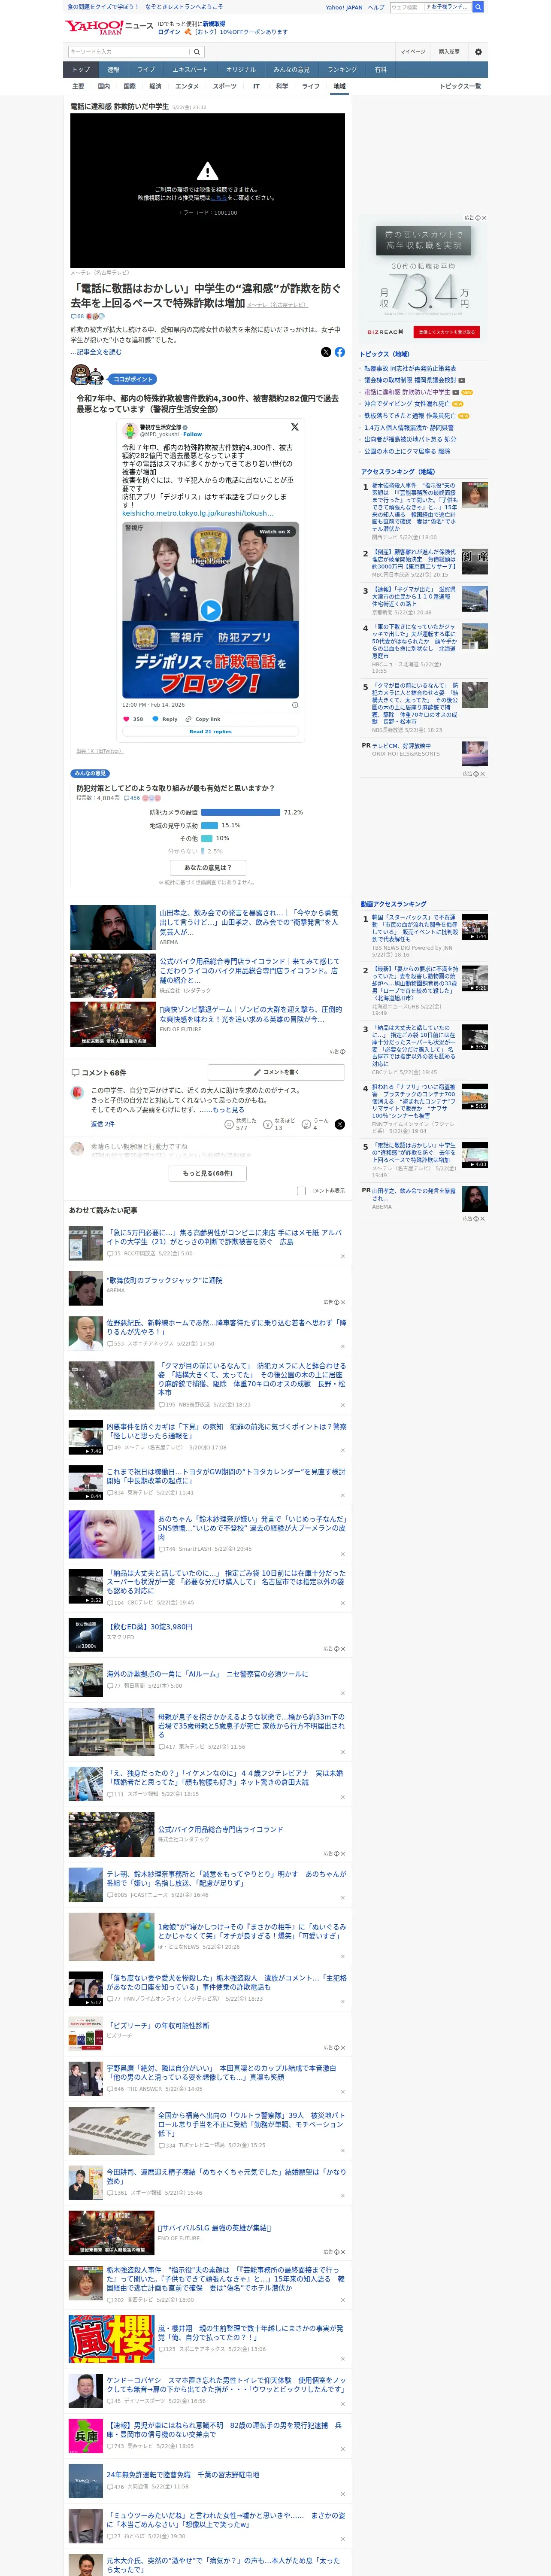This screenshot has width=551, height=2576.
Task: Switch to the 速報 tab
Action: [113, 69]
